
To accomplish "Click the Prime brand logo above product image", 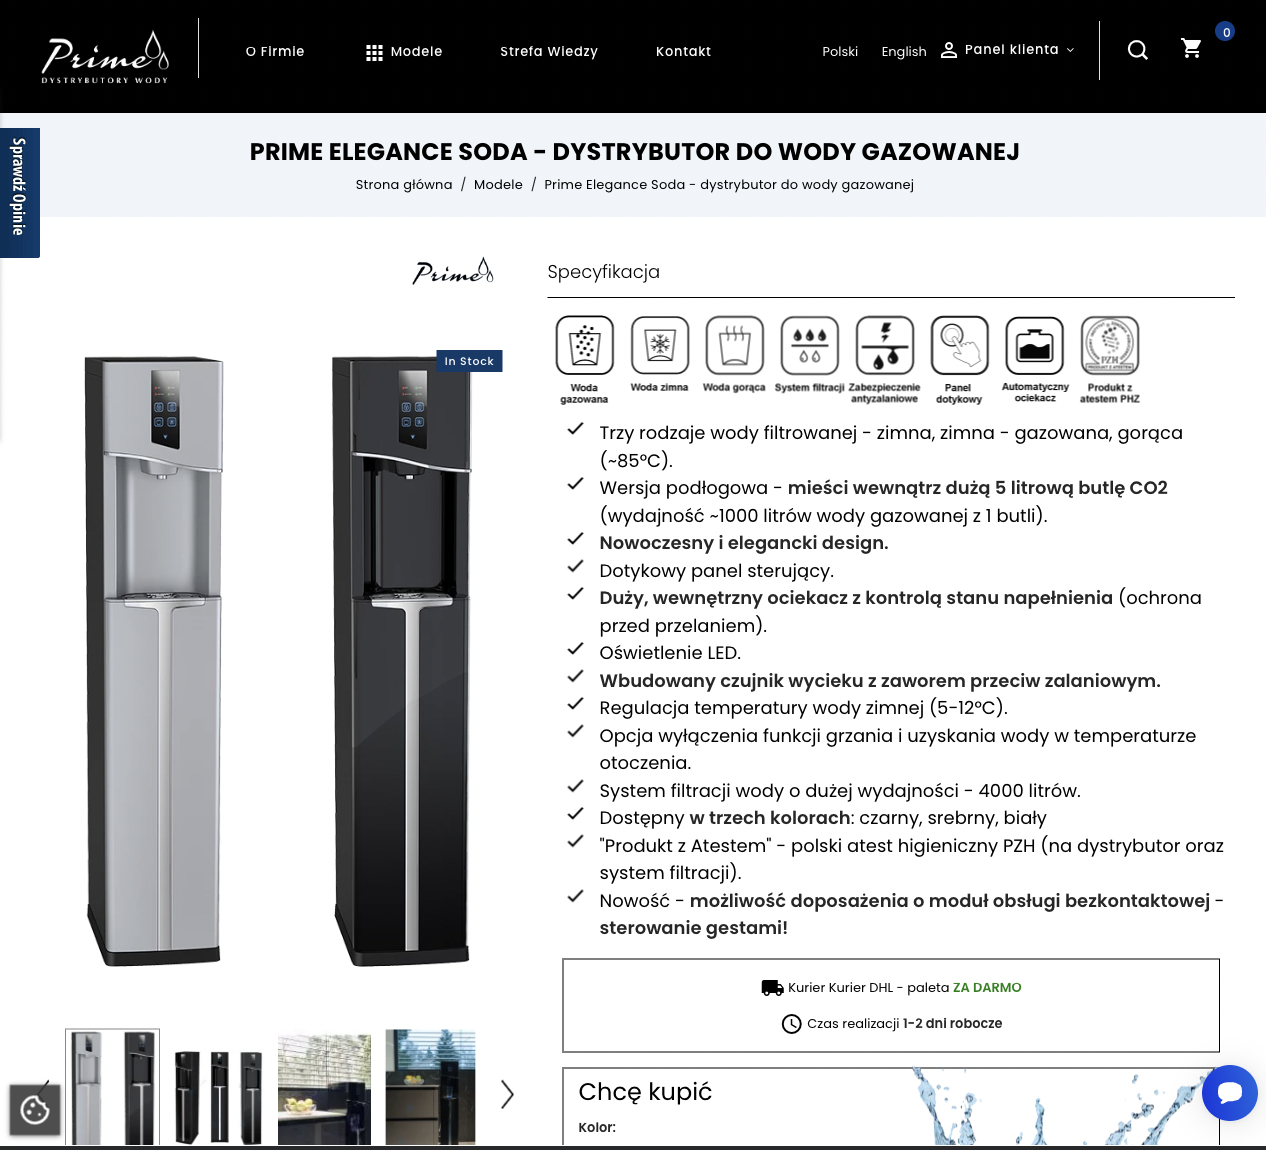I will coord(453,272).
